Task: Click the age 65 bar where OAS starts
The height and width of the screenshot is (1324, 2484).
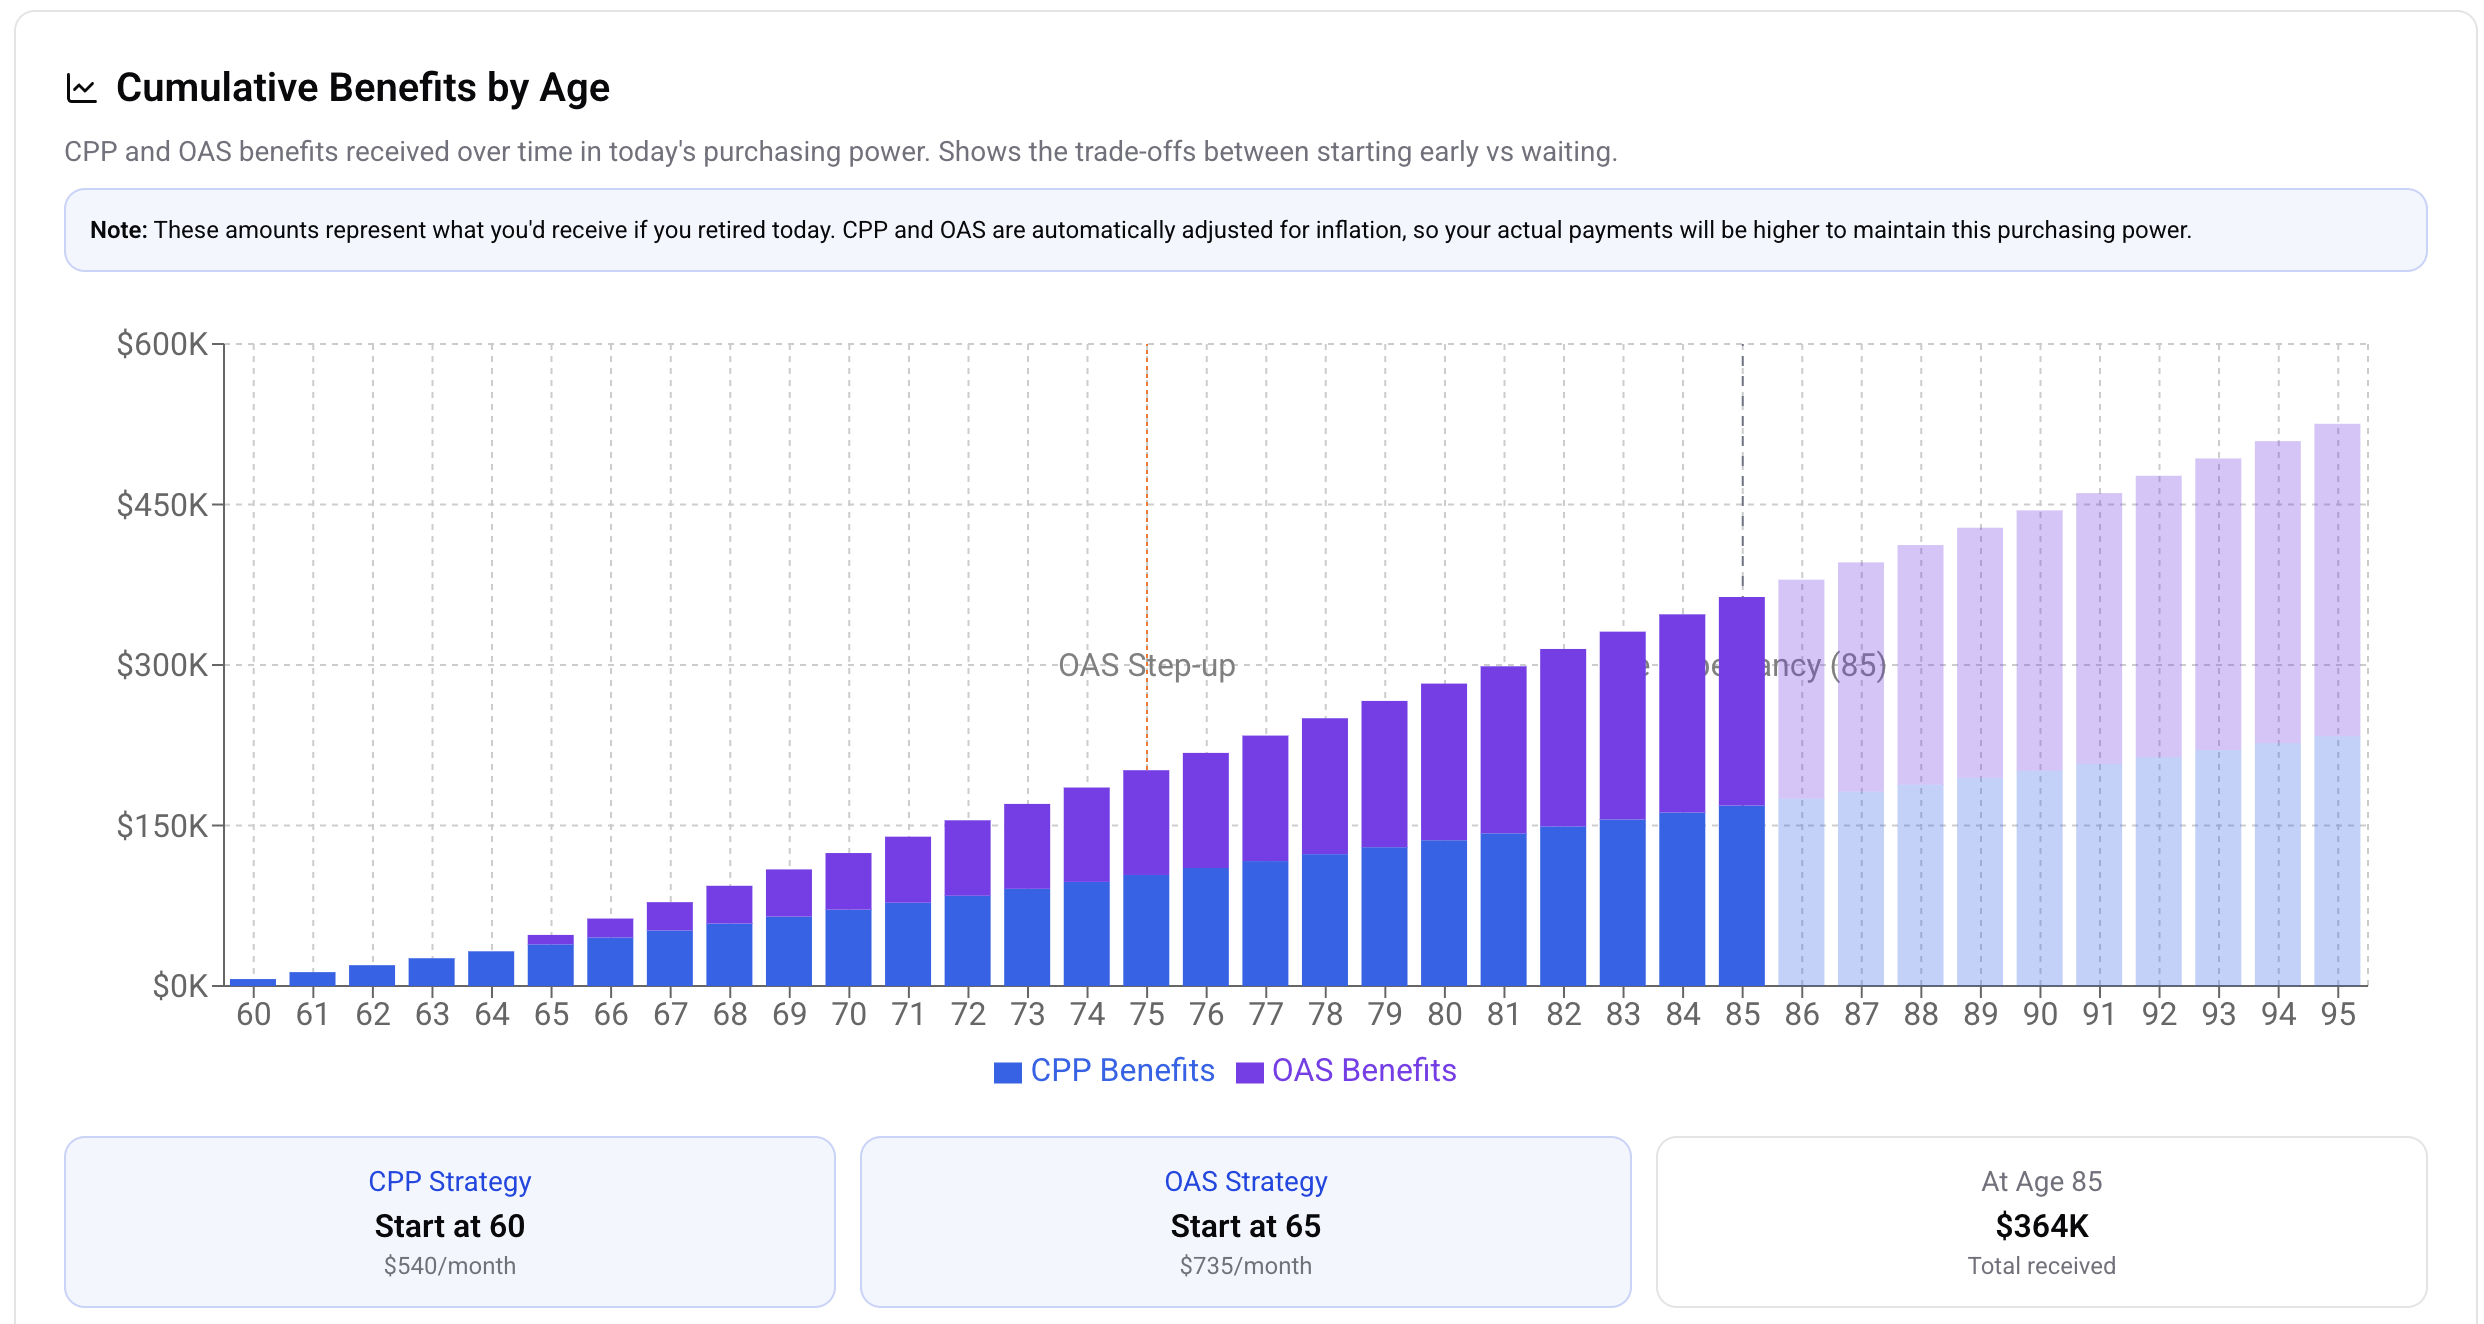Action: click(550, 961)
